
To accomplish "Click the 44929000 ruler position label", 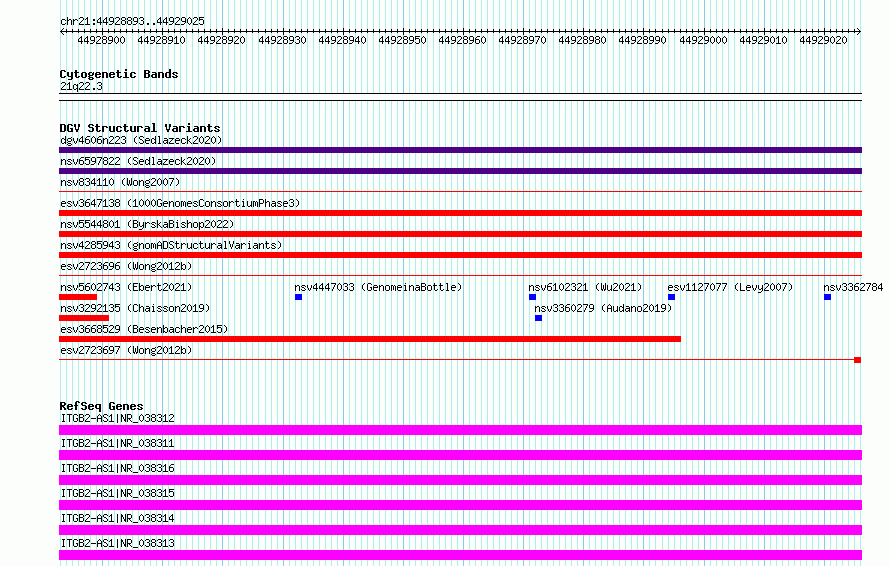I will pos(703,40).
